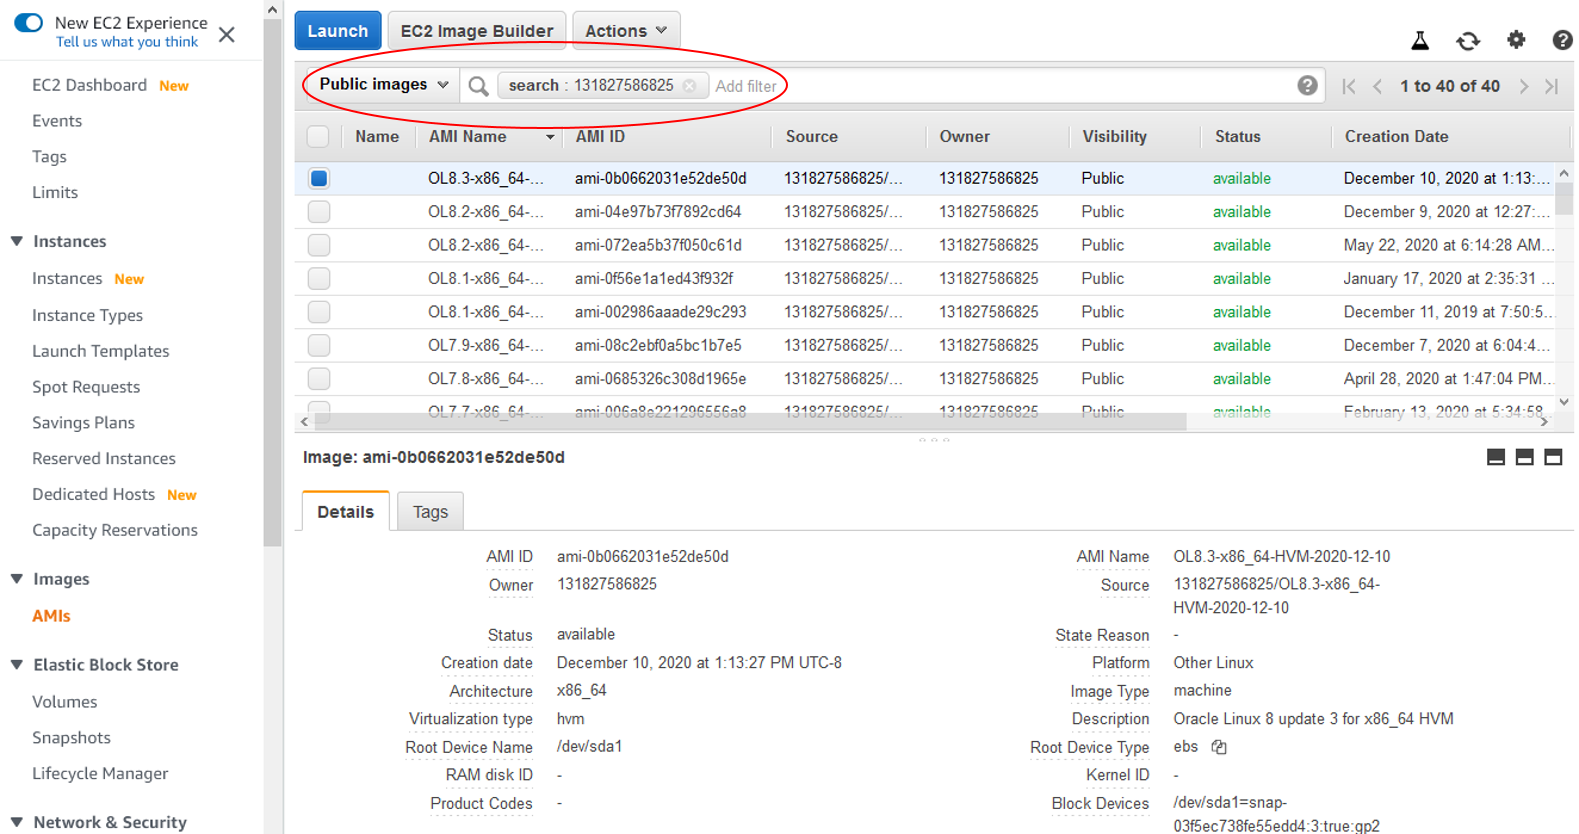The width and height of the screenshot is (1579, 834).
Task: Click the table vertical scrollbar thumb
Action: coord(1564,198)
